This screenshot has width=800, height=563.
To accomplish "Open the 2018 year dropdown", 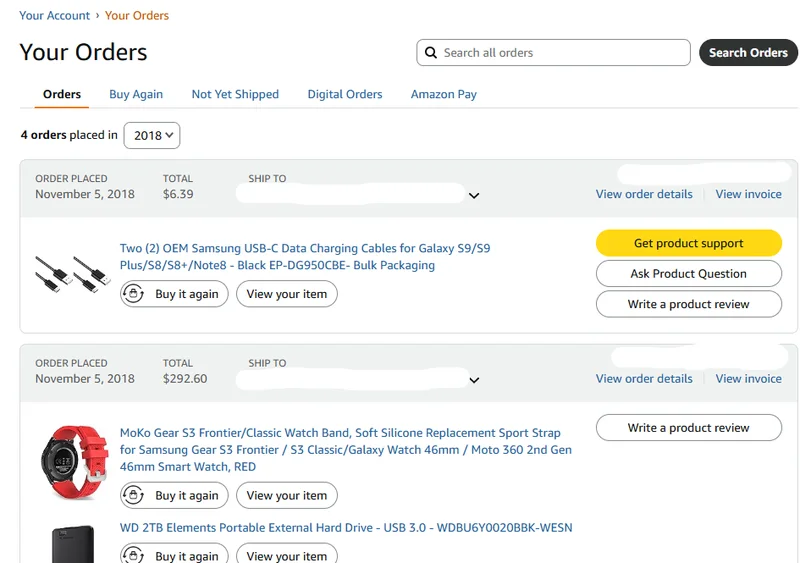I will pos(152,135).
